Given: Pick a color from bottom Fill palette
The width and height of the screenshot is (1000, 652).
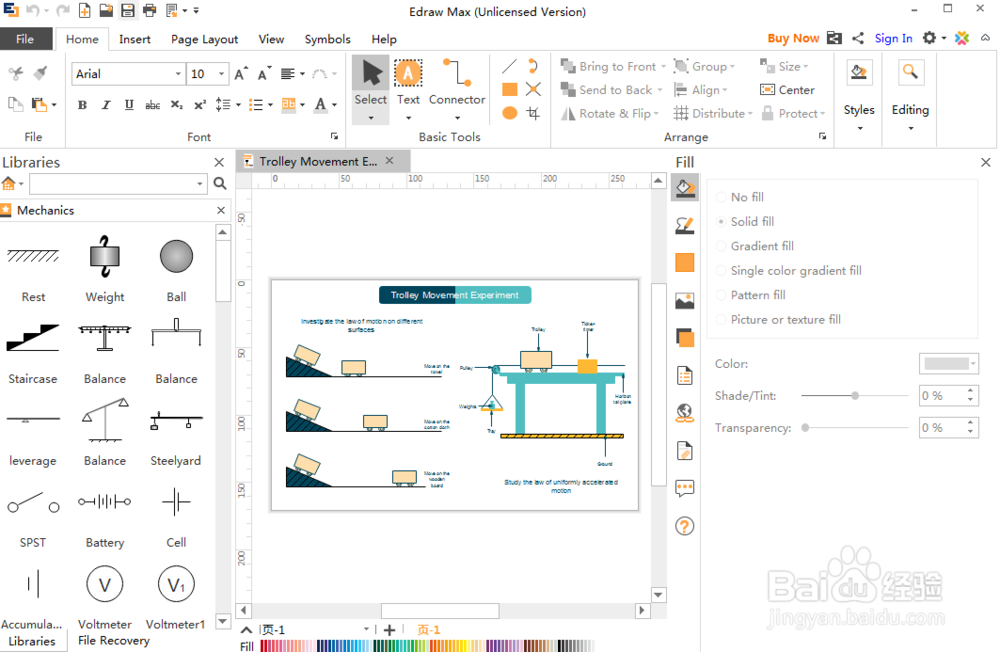Looking at the screenshot, I should click(x=427, y=646).
